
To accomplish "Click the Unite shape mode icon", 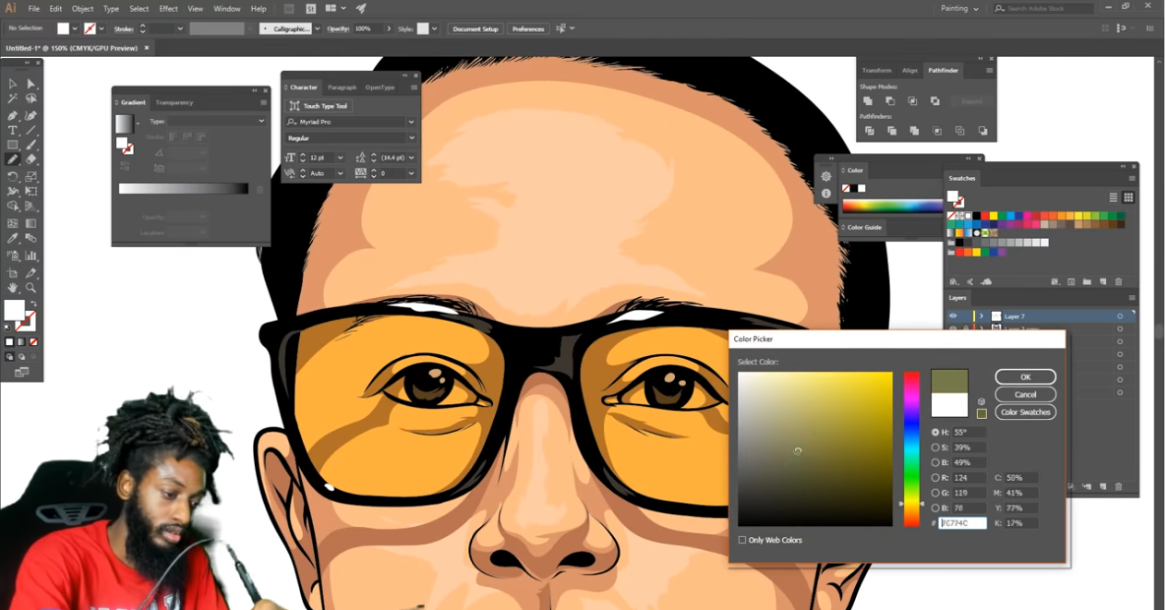I will pos(868,101).
